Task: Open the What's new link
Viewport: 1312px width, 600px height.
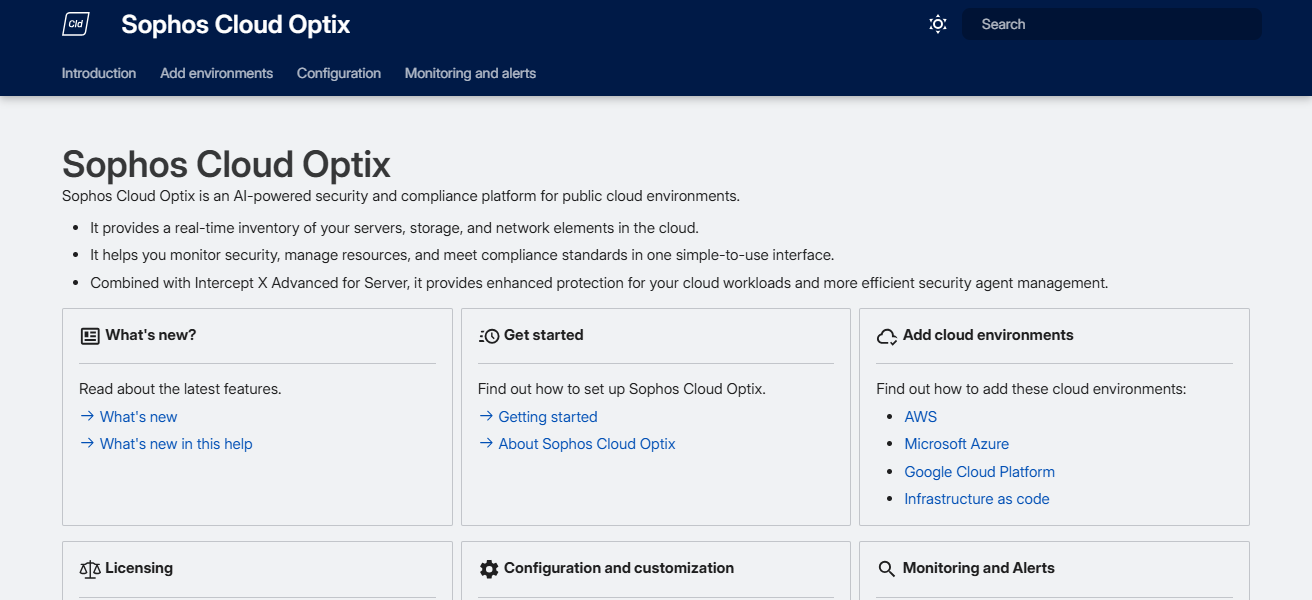Action: pyautogui.click(x=138, y=417)
